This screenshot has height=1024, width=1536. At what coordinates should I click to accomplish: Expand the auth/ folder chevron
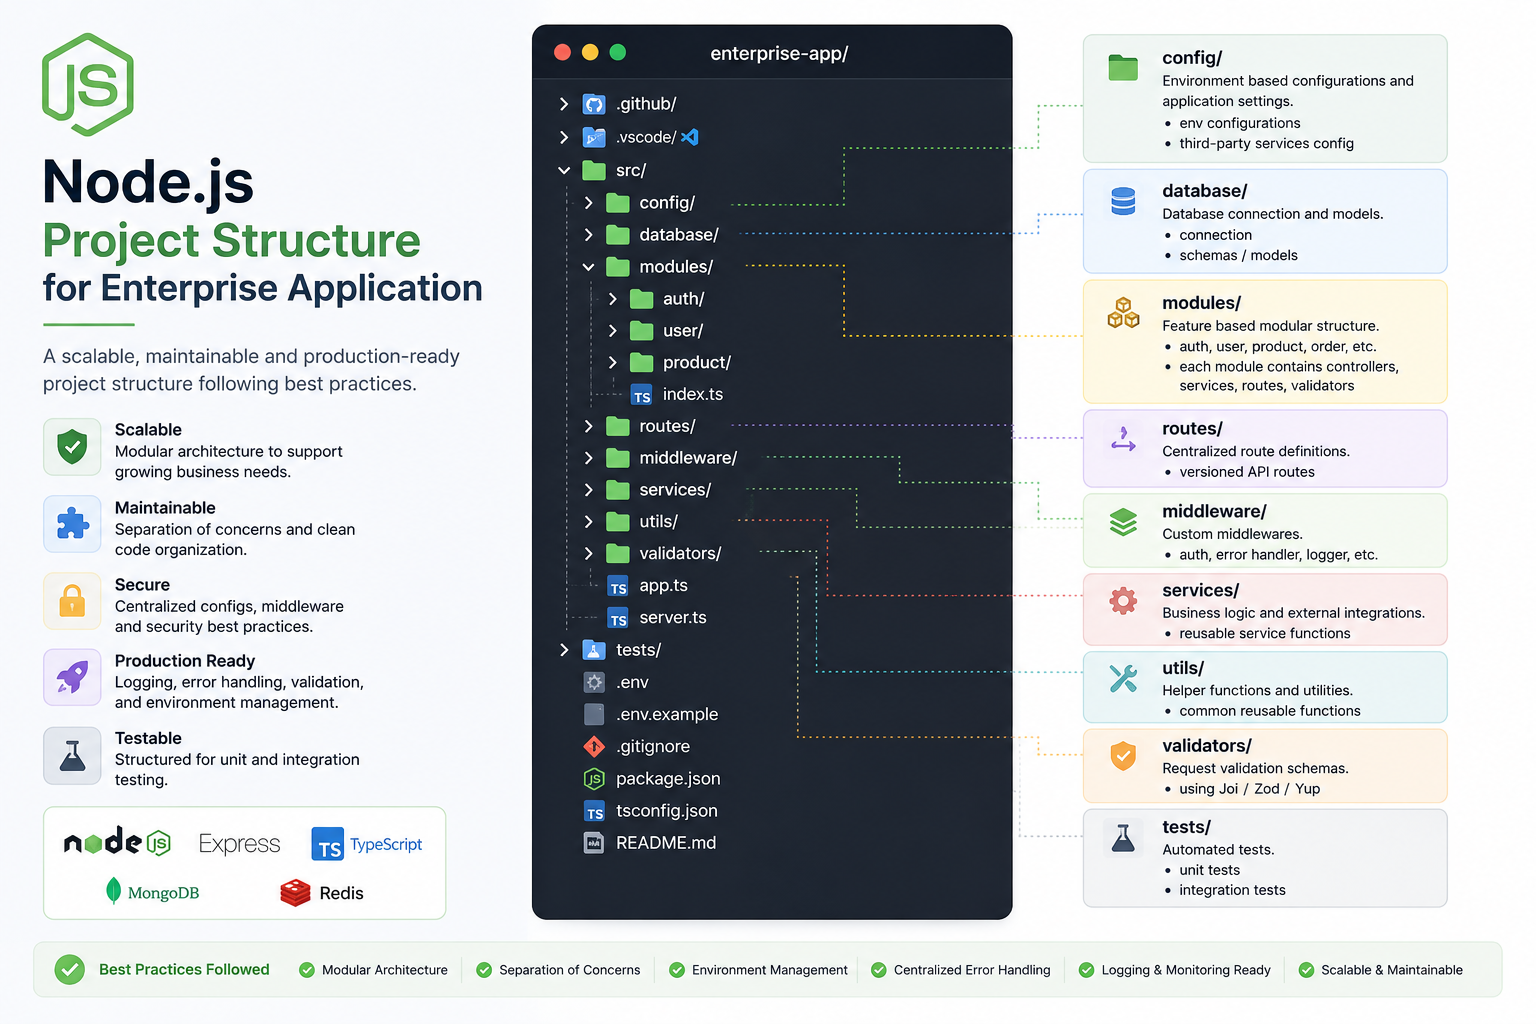(612, 299)
